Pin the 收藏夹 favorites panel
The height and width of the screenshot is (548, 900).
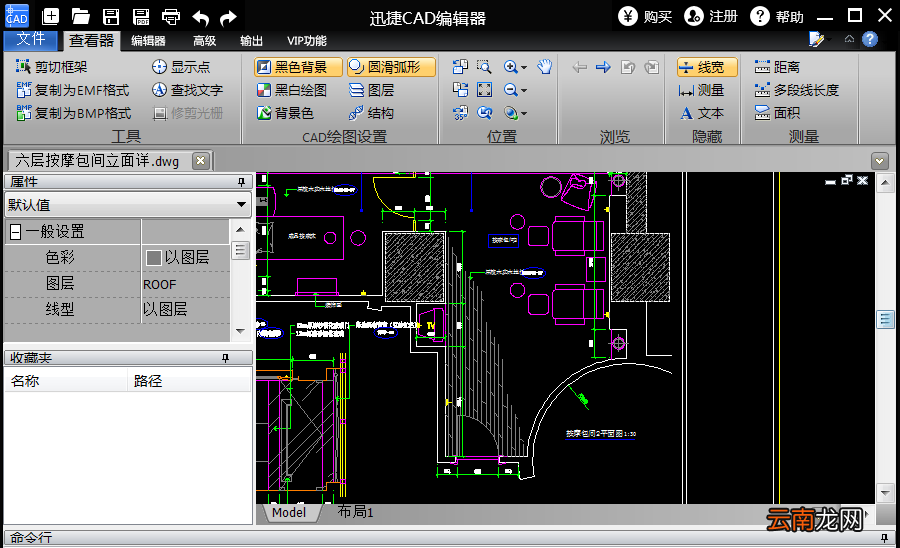(226, 358)
